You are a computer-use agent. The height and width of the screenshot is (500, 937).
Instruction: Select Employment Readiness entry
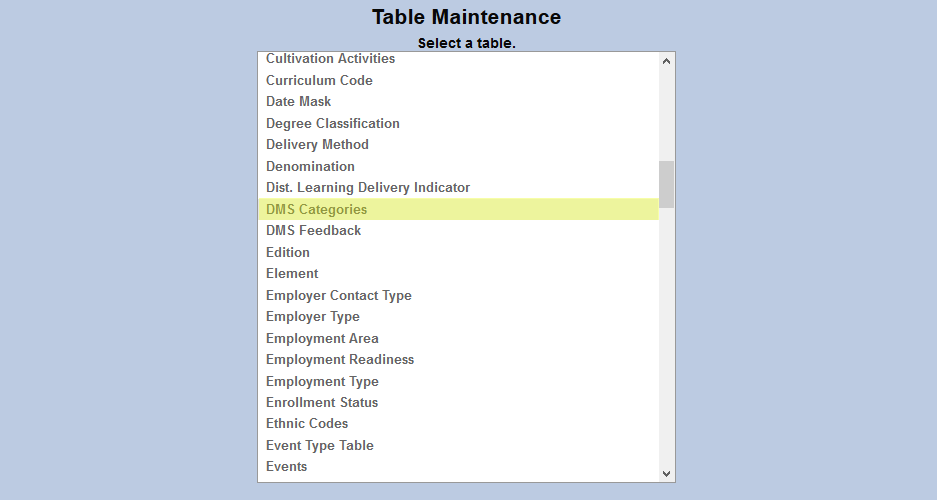(339, 360)
